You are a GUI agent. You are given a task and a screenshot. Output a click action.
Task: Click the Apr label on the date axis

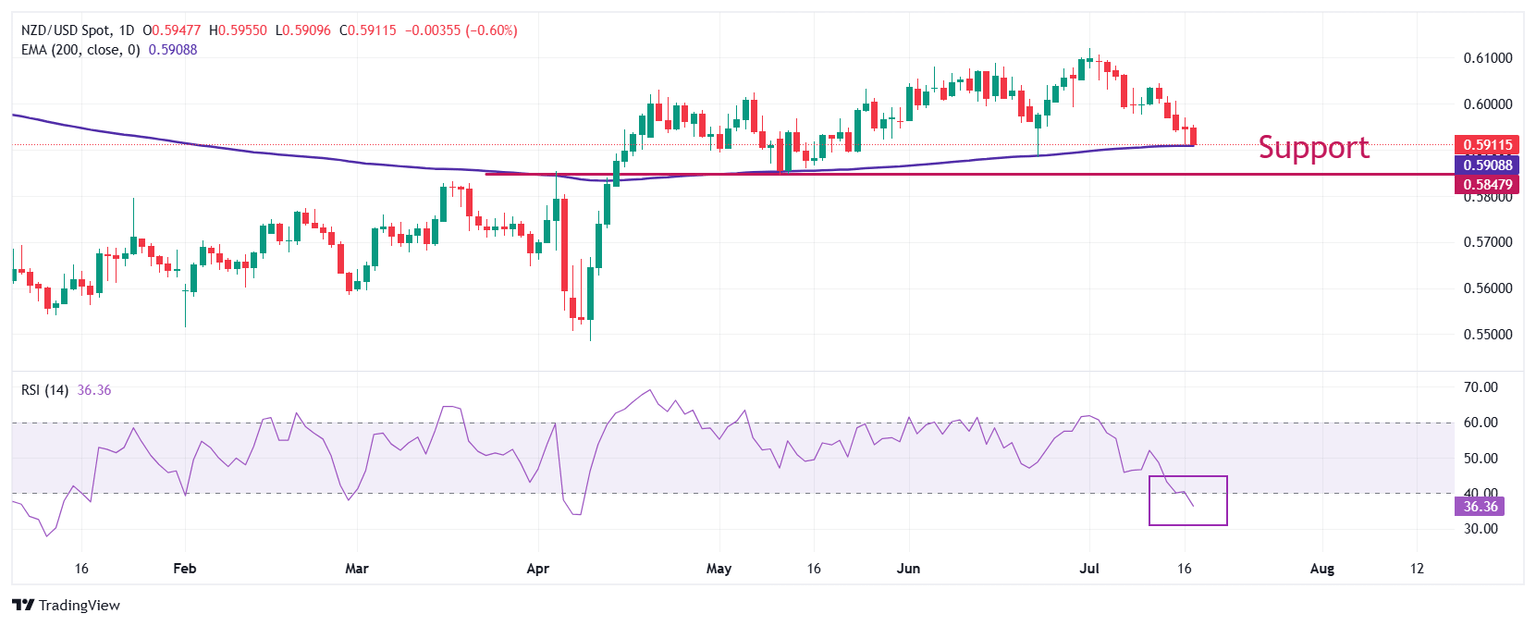539,569
